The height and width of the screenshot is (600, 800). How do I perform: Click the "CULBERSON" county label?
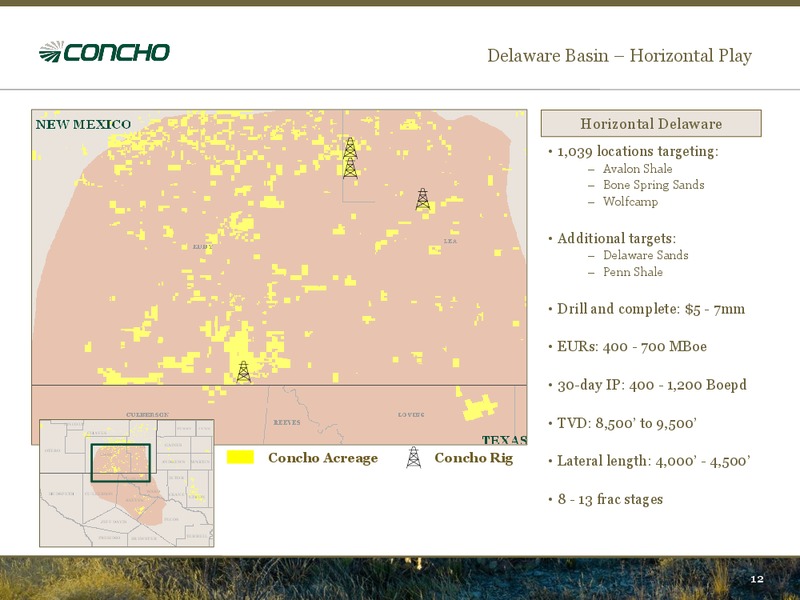click(x=147, y=415)
